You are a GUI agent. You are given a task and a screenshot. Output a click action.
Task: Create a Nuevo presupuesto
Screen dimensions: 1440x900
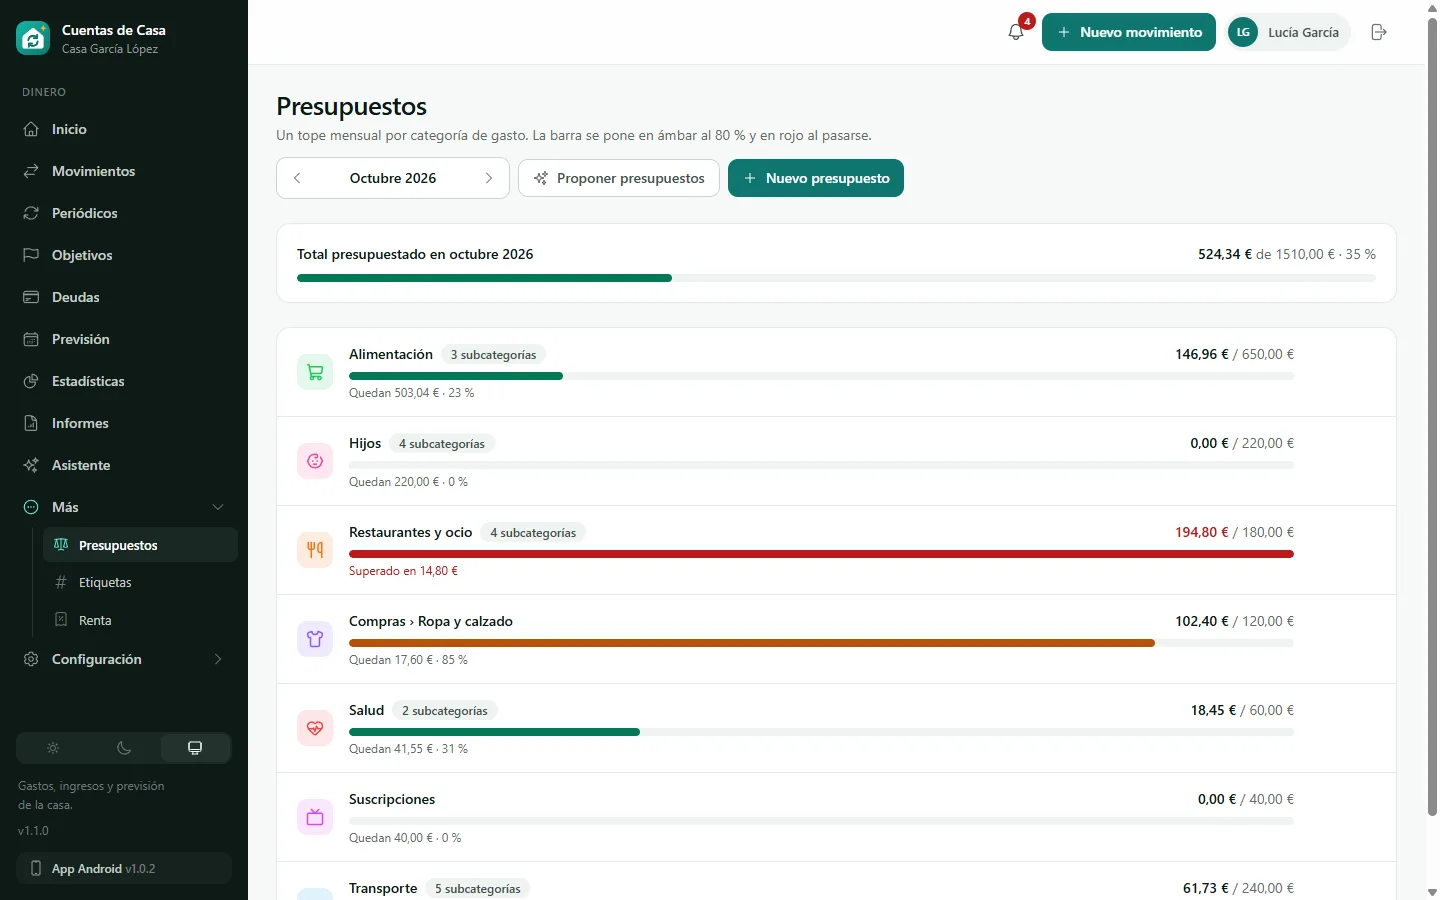816,178
